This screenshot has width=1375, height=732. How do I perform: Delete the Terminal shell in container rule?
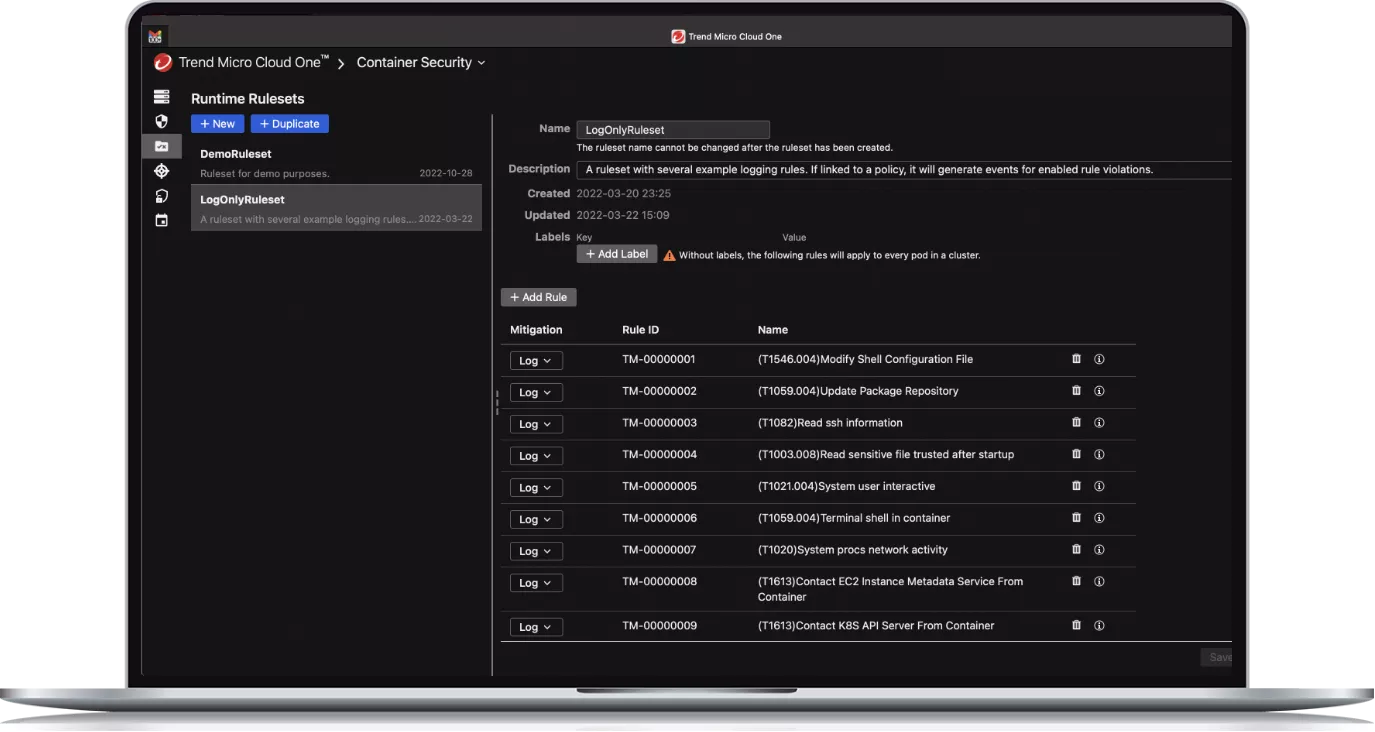point(1076,518)
